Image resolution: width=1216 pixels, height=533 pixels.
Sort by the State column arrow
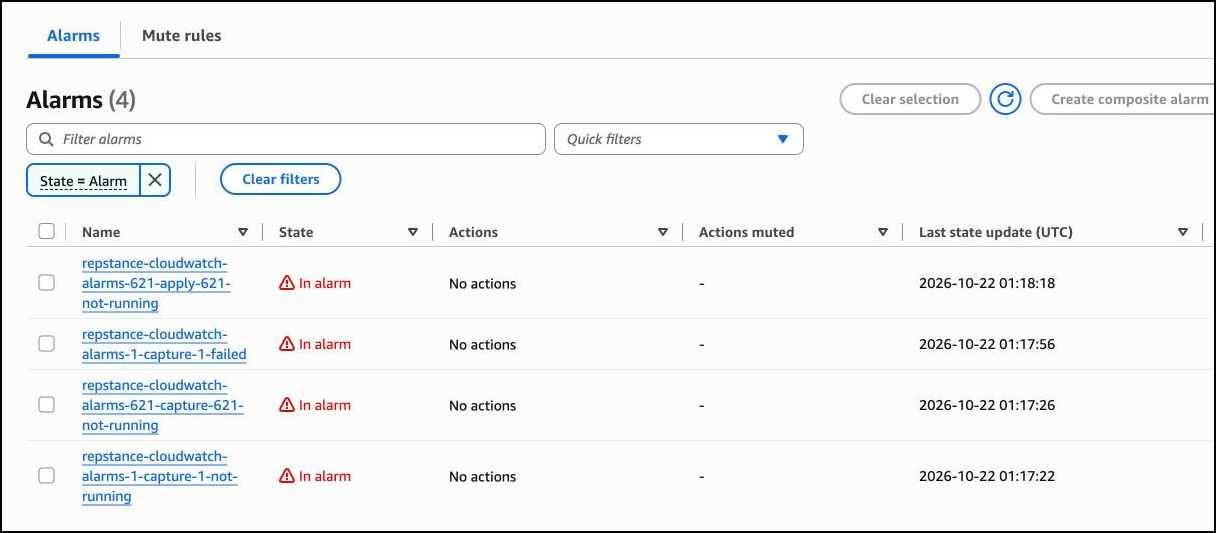tap(413, 232)
